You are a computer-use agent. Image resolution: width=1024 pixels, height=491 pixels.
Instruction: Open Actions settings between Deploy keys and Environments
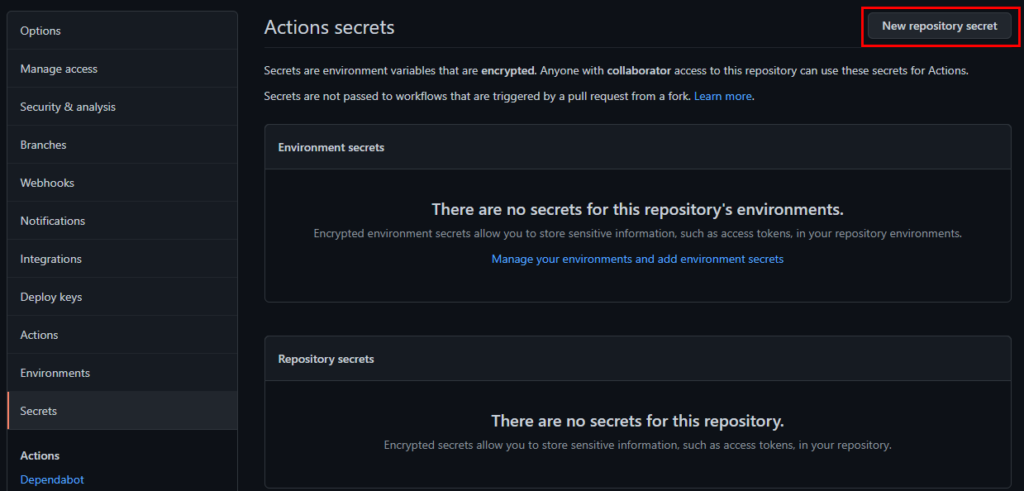[x=39, y=335]
